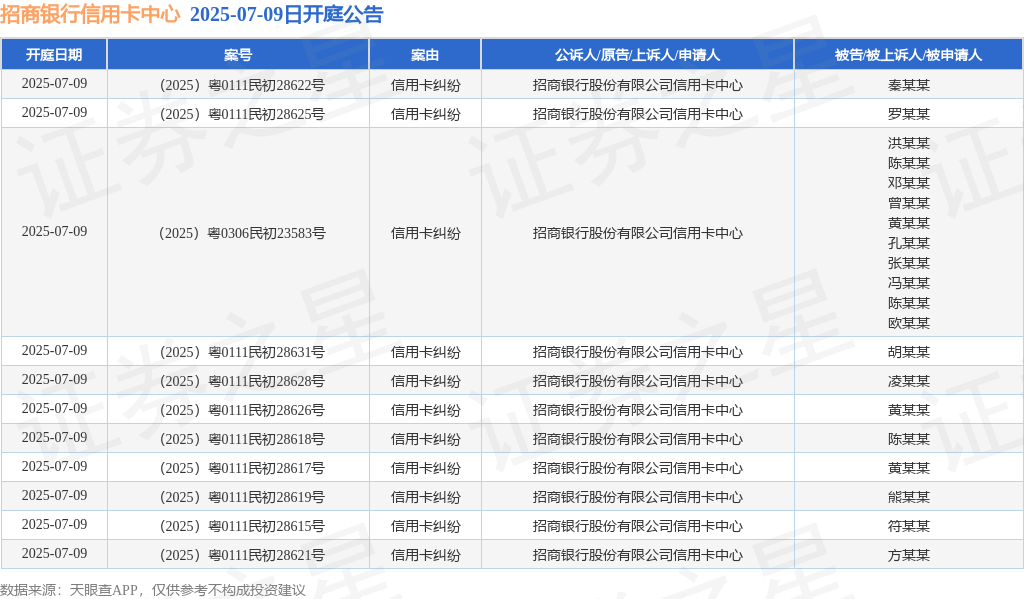Click defendant 方某某
Screen dimensions: 1024x599
pos(908,555)
